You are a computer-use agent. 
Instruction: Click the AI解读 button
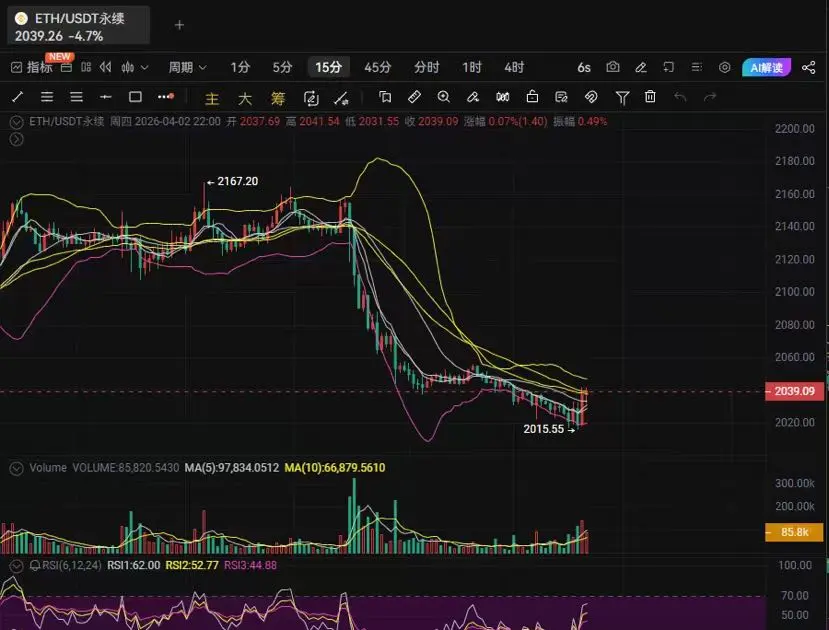[767, 68]
